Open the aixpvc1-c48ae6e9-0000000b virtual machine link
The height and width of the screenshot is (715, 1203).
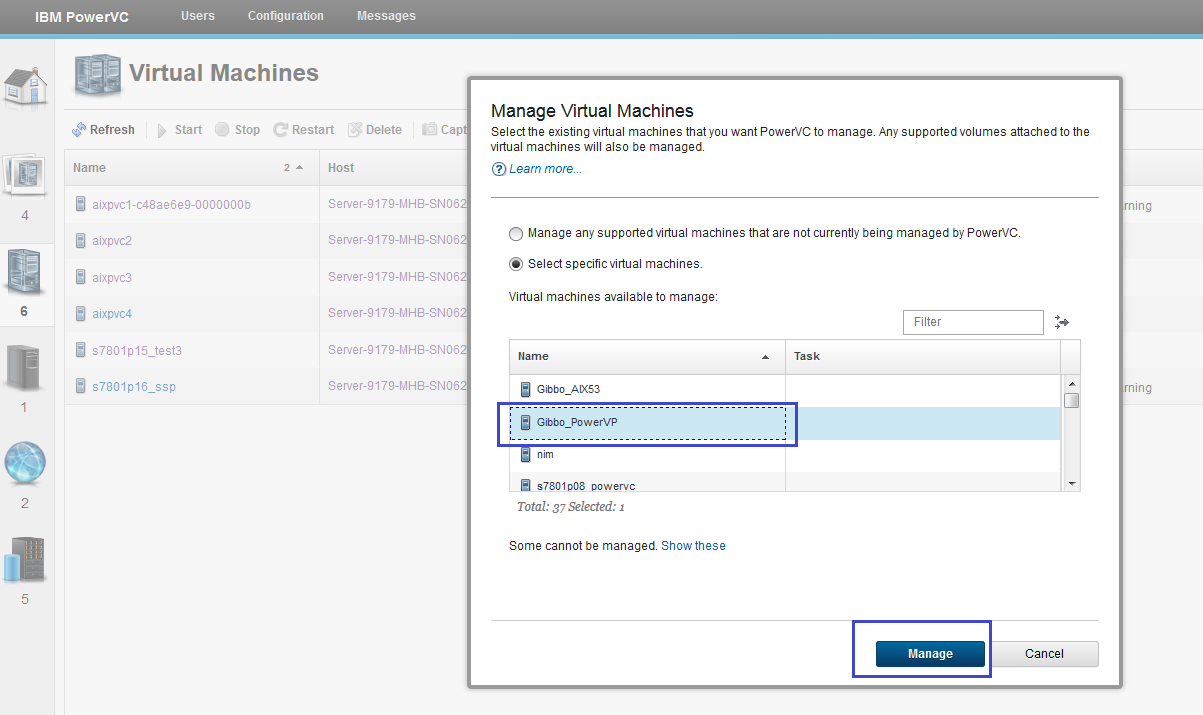point(171,205)
